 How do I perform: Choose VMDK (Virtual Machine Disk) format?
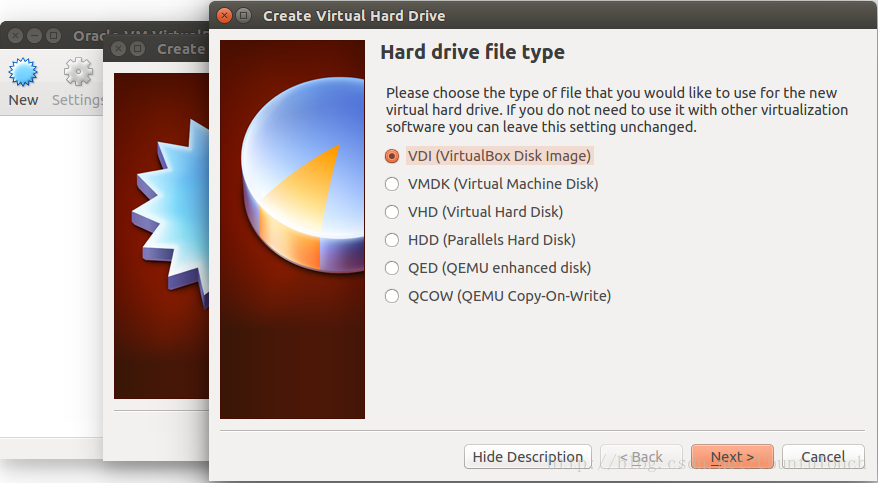pos(392,184)
